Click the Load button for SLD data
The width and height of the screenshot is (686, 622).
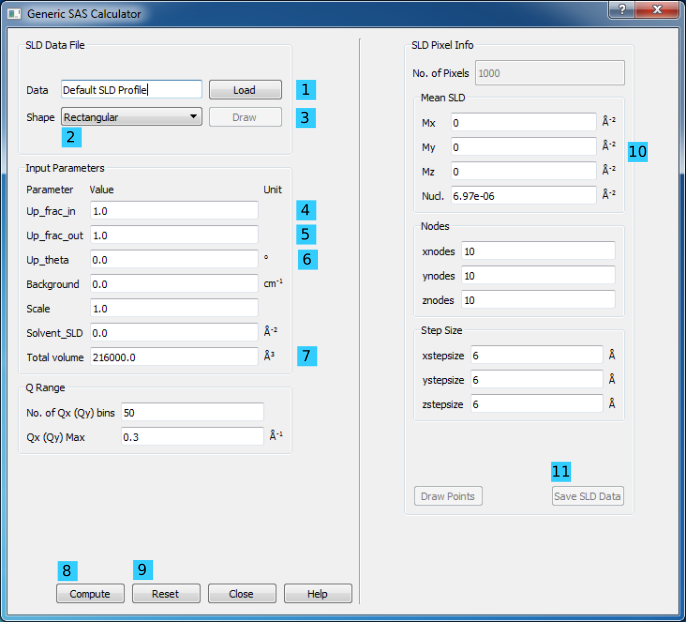[x=245, y=90]
